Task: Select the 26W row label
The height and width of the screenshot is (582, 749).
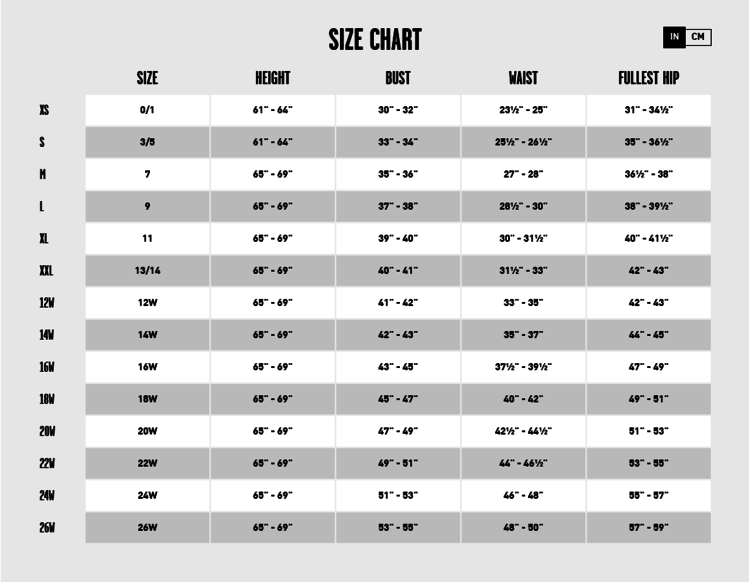Action: [x=46, y=527]
